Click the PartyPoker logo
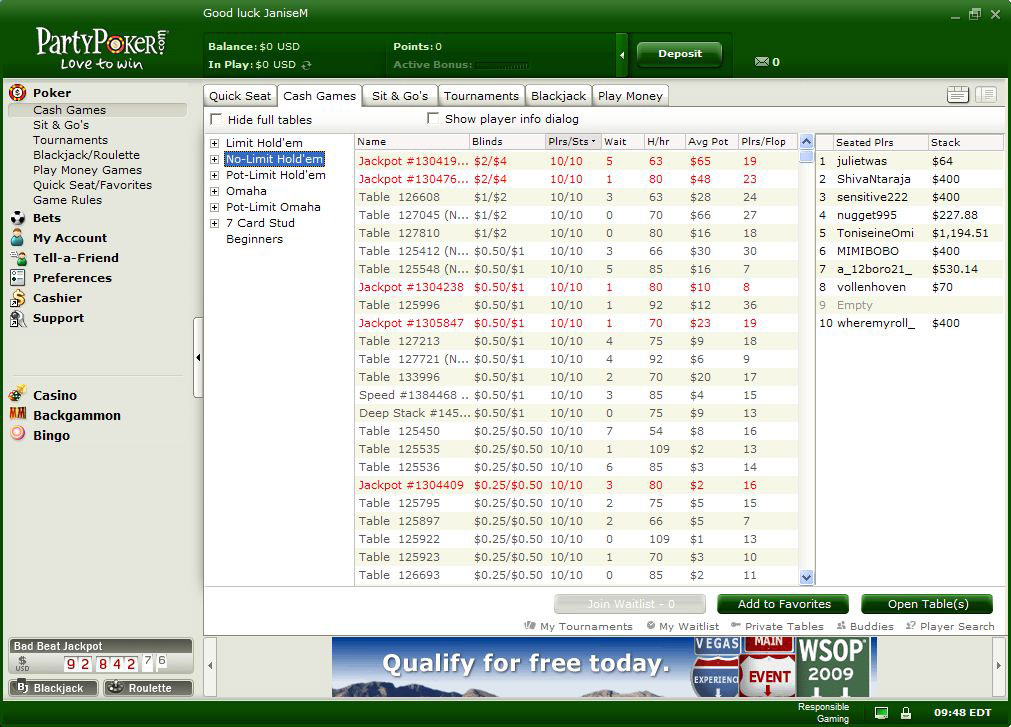This screenshot has width=1011, height=727. pos(101,48)
